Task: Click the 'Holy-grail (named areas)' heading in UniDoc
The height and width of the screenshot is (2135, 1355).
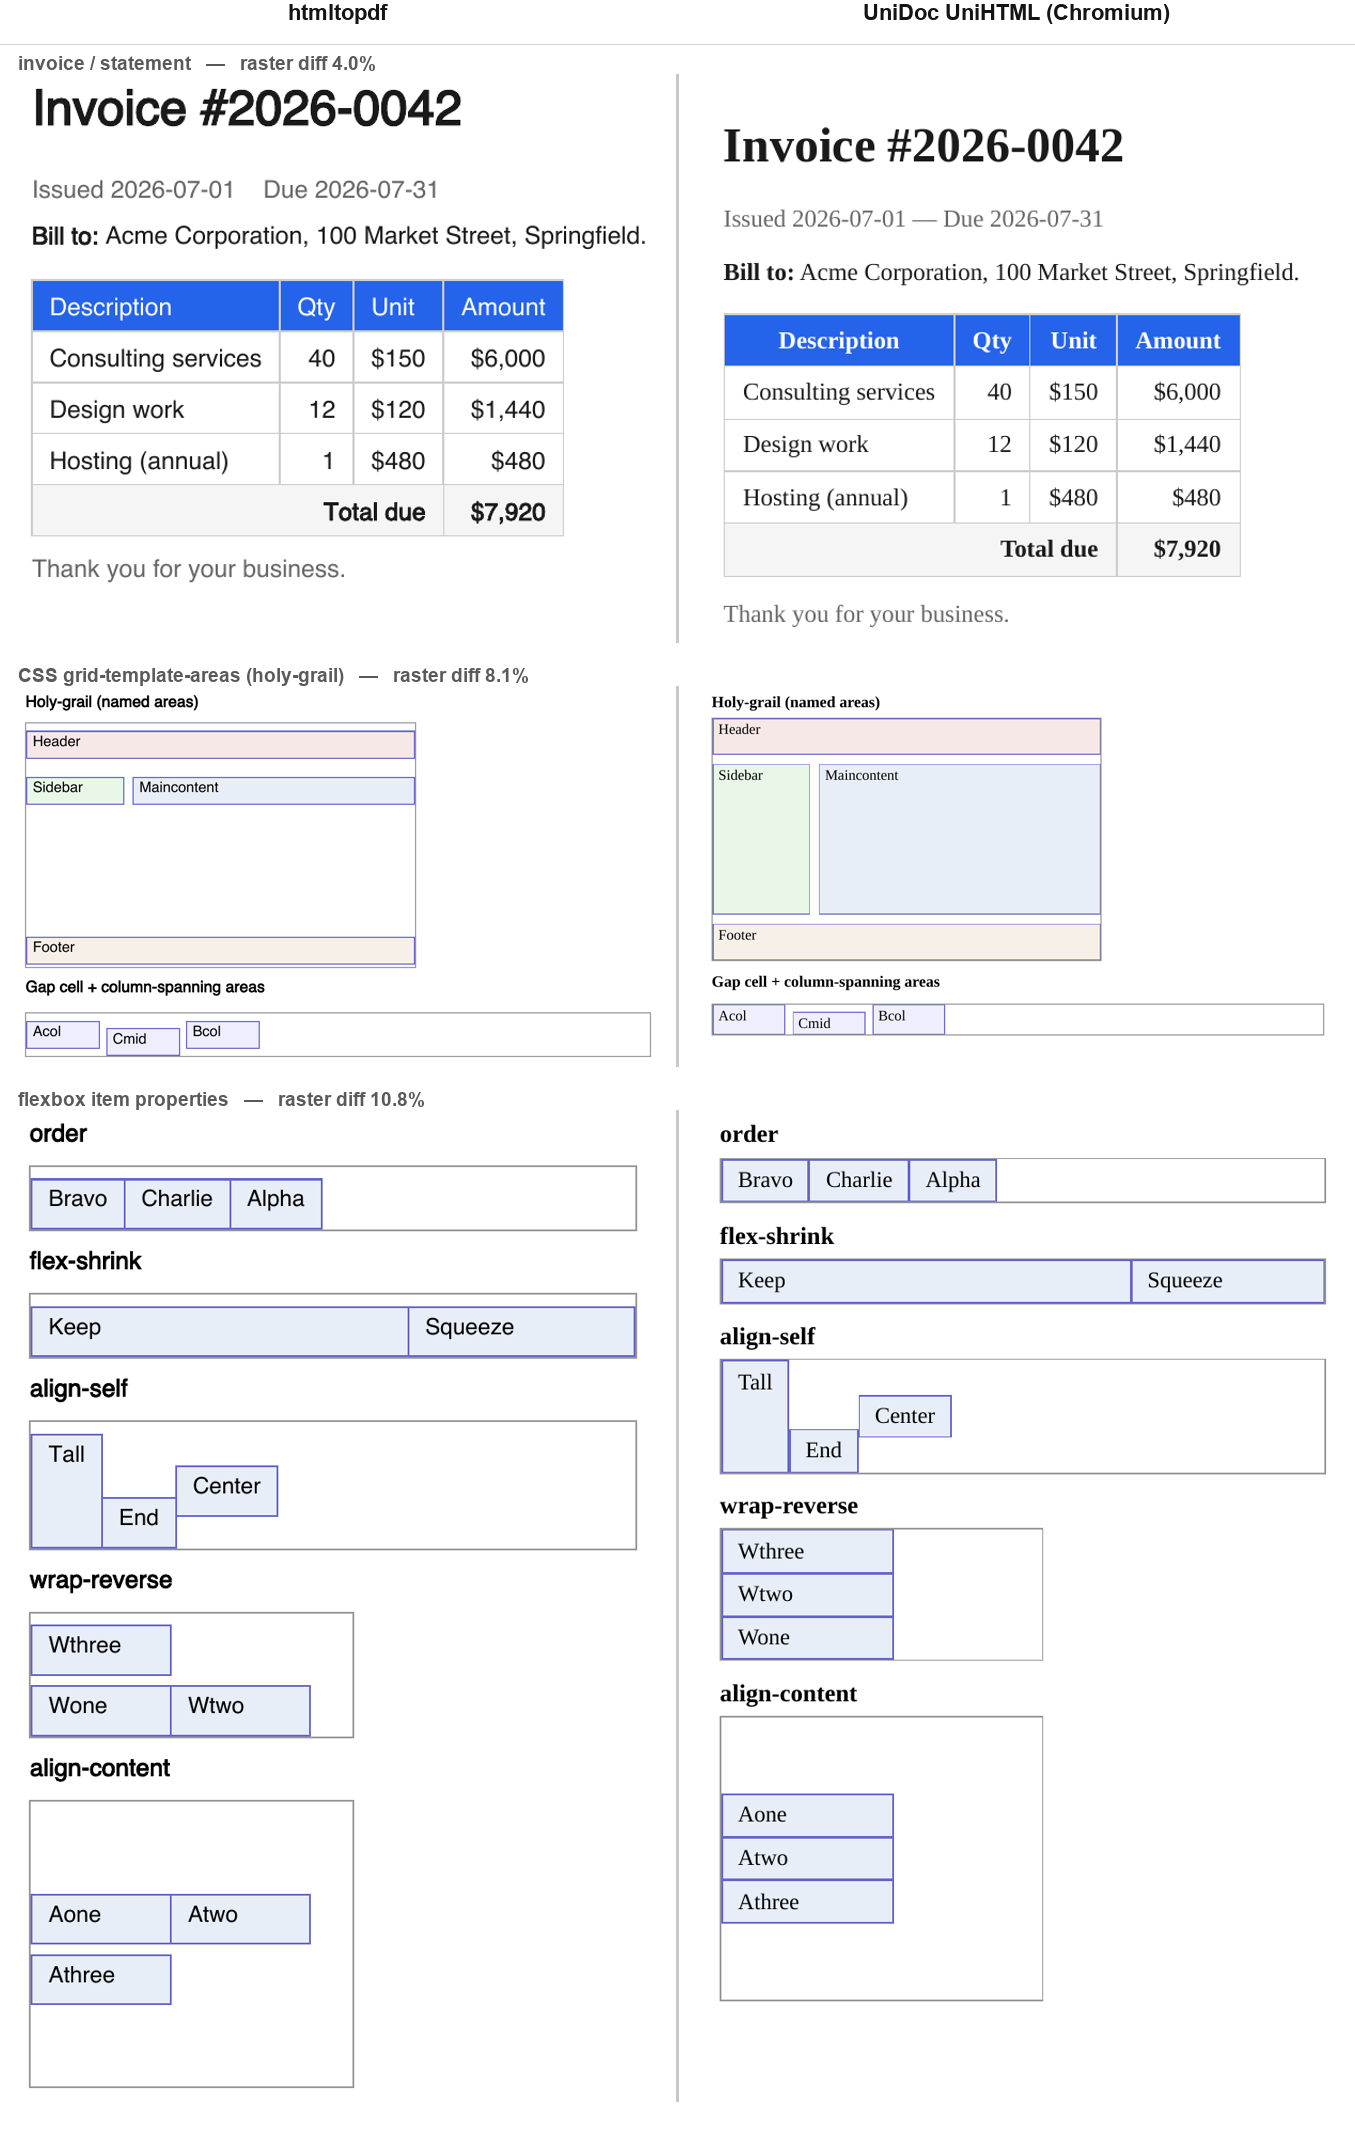Action: coord(795,702)
